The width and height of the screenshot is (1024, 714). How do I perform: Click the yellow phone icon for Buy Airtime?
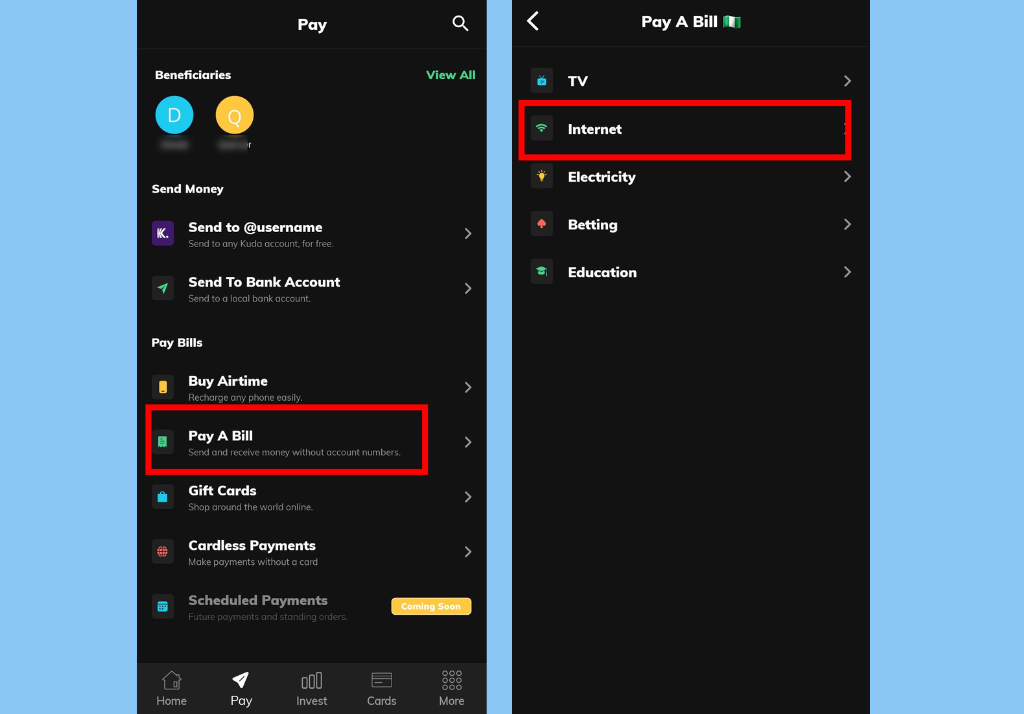click(163, 387)
